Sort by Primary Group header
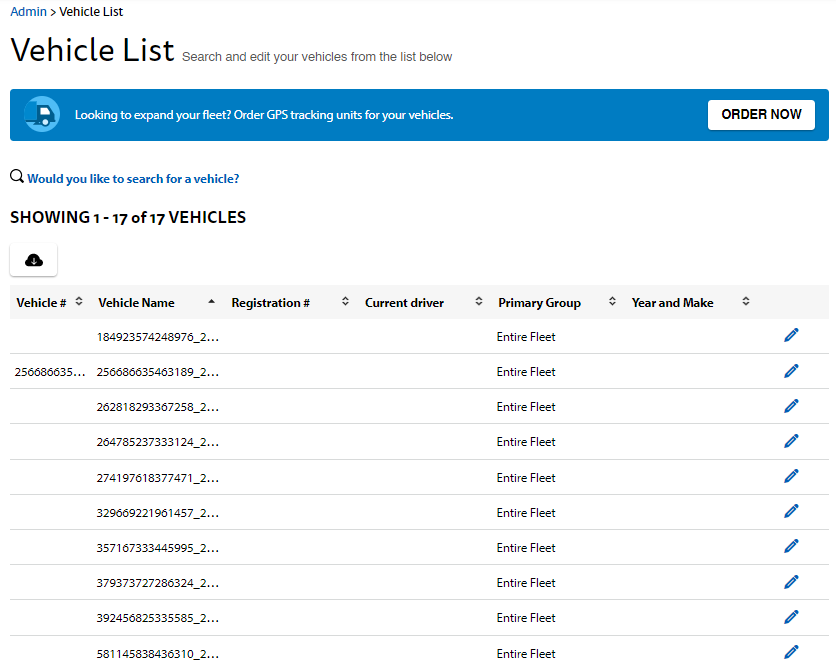836x662 pixels. pyautogui.click(x=539, y=302)
